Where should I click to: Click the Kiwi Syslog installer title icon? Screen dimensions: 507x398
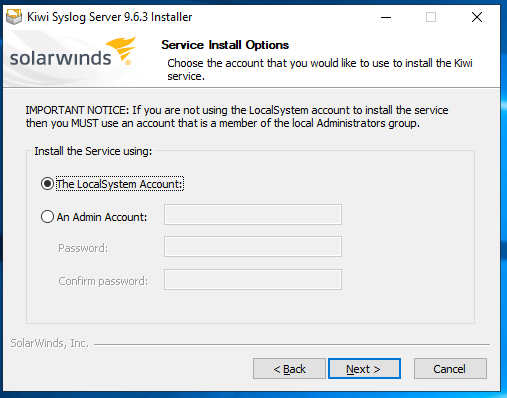(14, 17)
